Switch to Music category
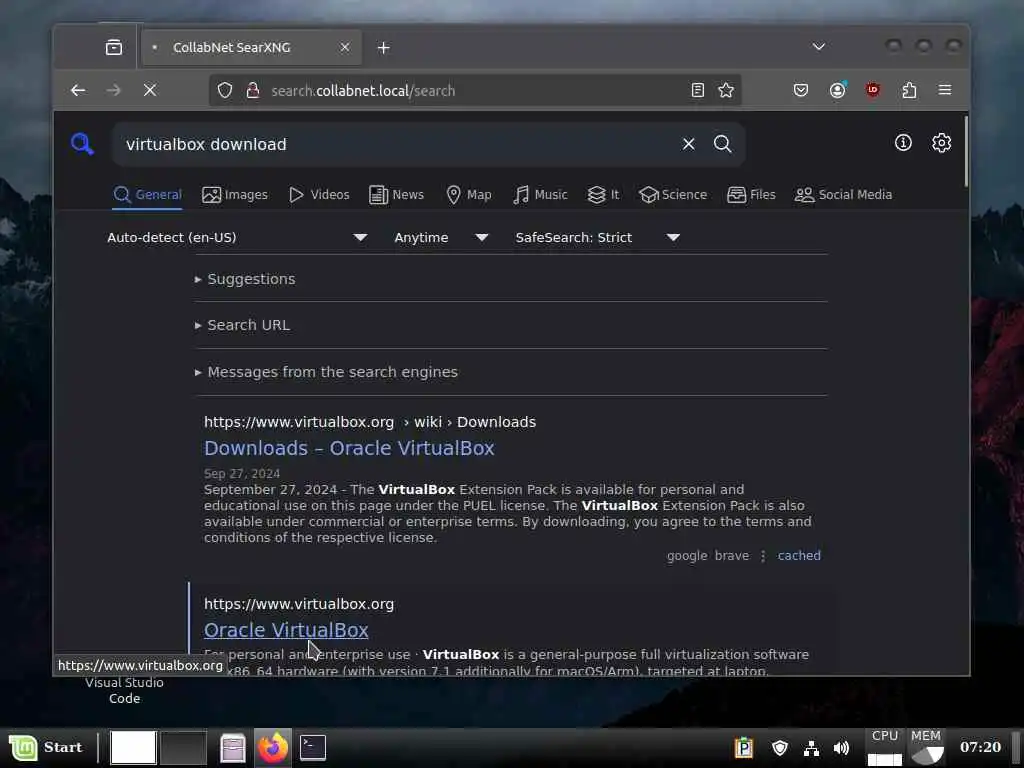The image size is (1024, 768). [x=540, y=195]
